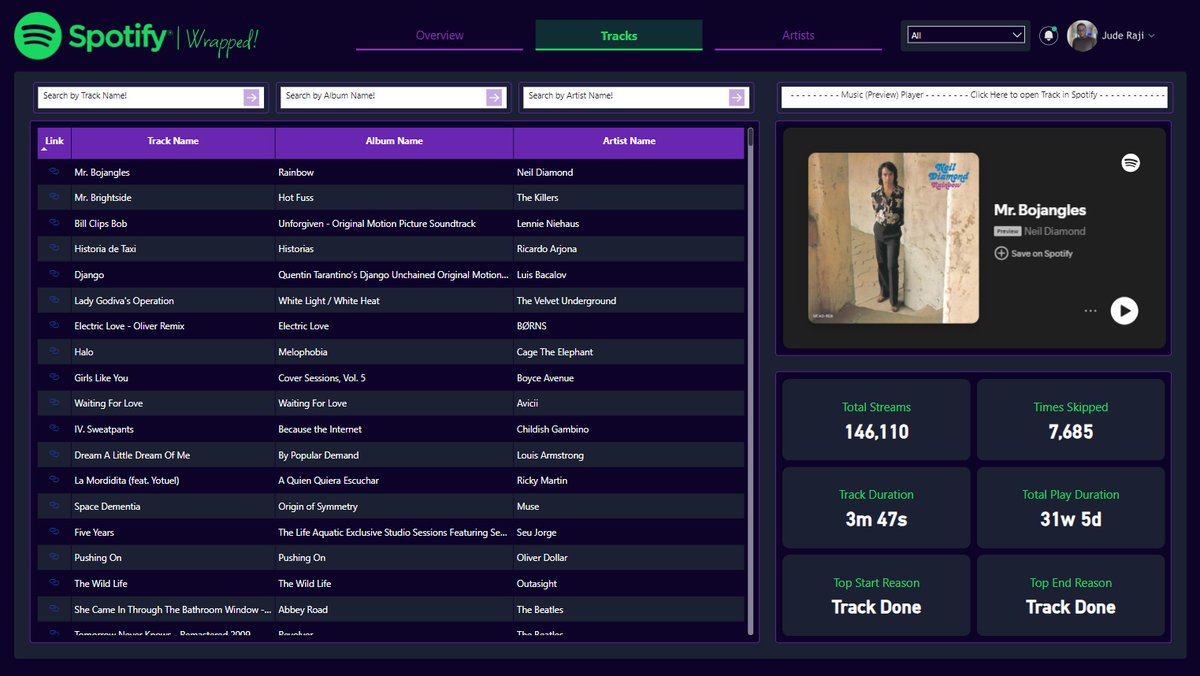1200x676 pixels.
Task: Sort by Artist Name column header
Action: tap(629, 142)
